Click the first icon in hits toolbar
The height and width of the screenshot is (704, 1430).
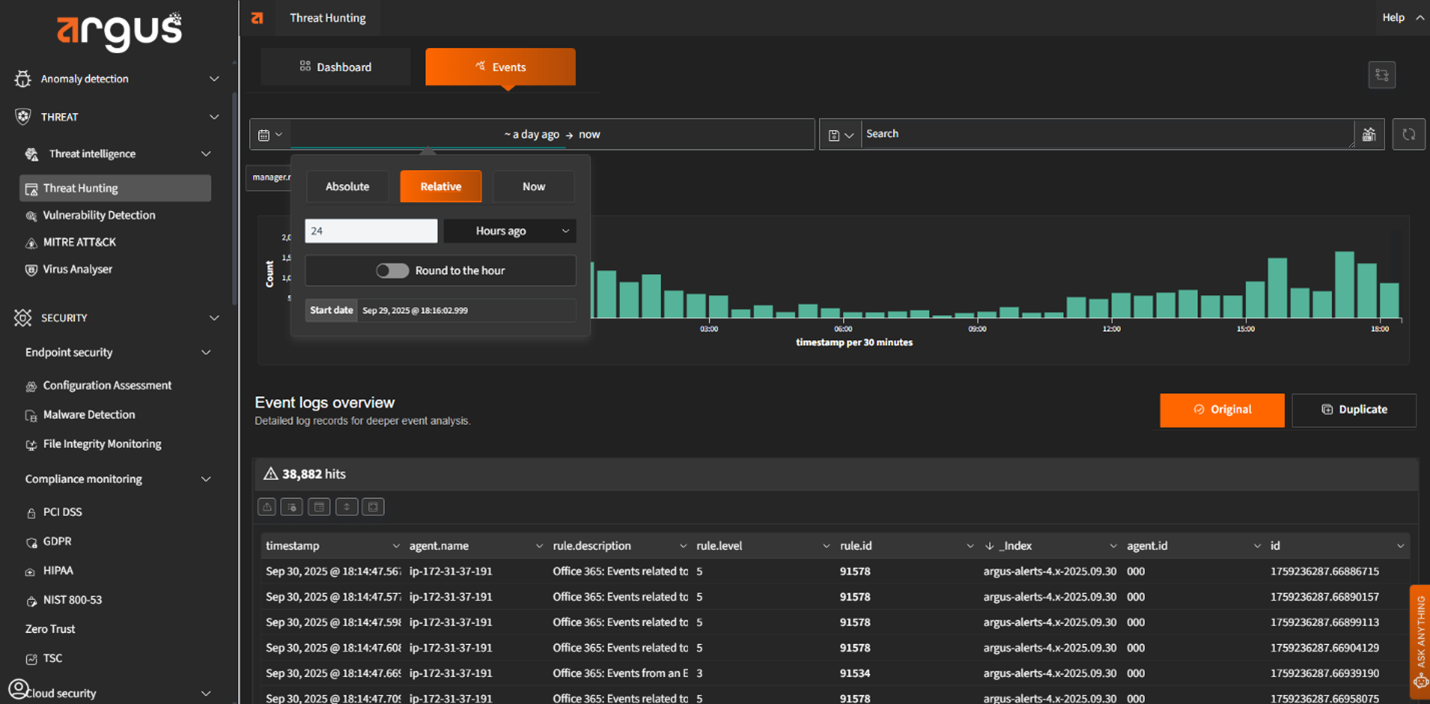tap(267, 507)
